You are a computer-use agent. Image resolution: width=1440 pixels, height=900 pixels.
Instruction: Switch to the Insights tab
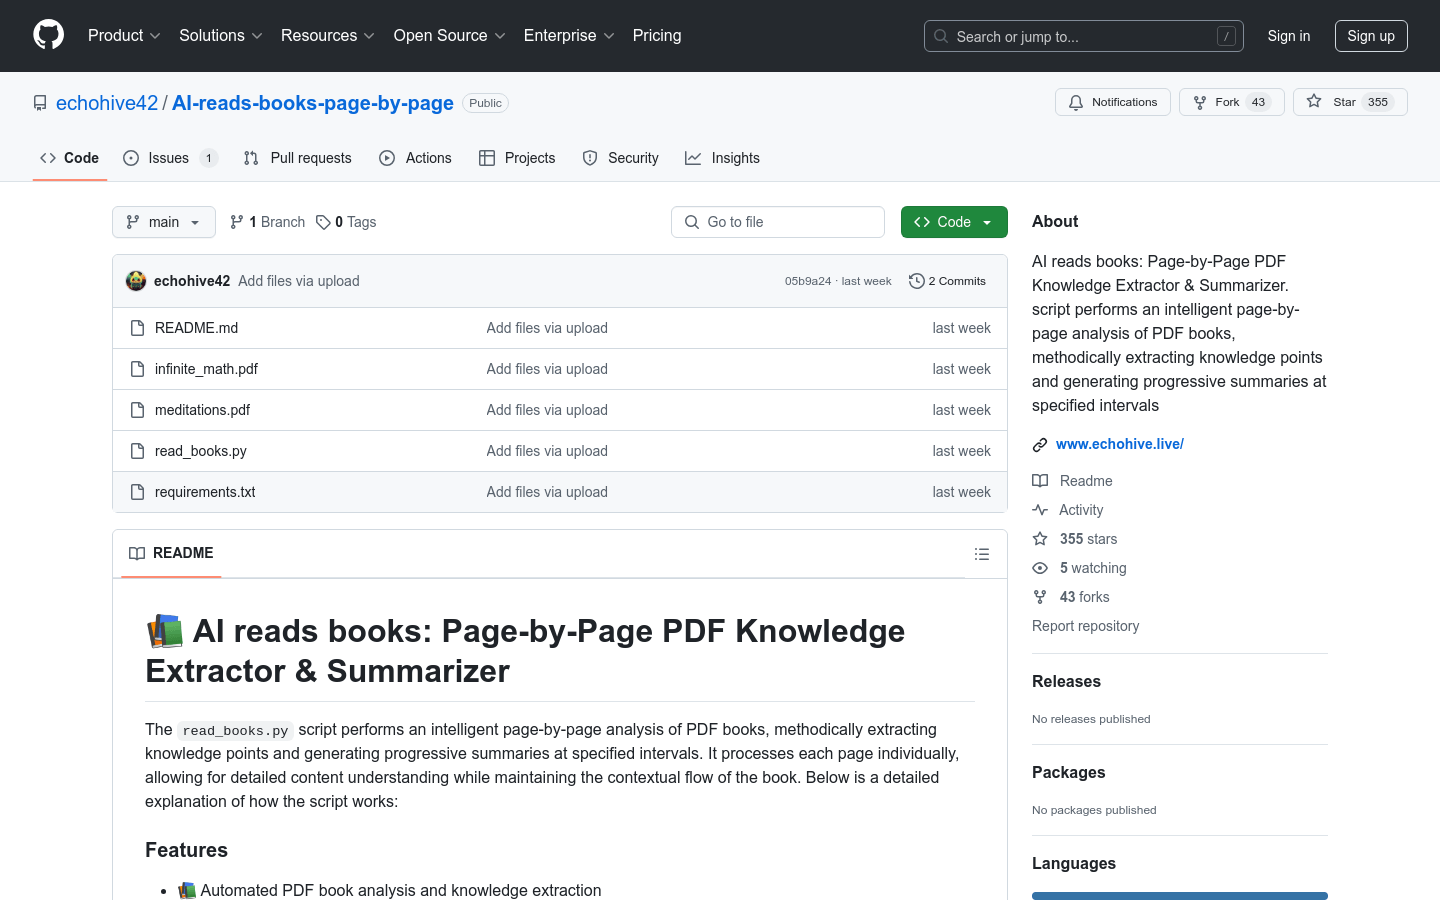(723, 158)
